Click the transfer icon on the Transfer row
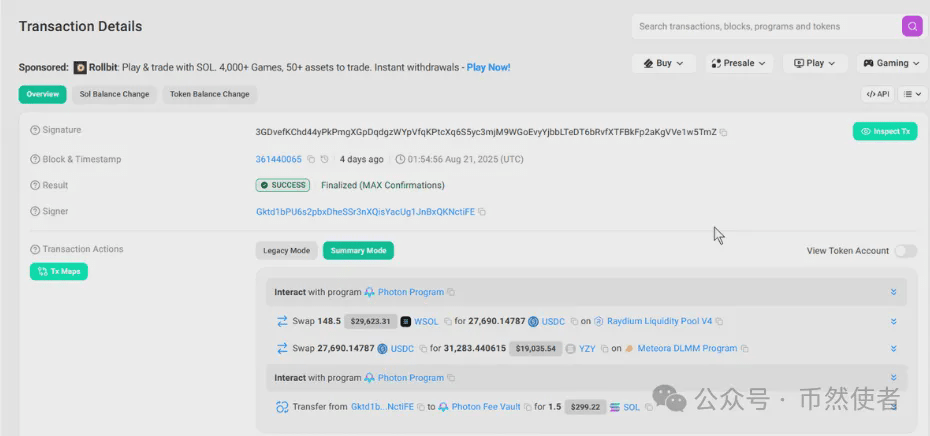This screenshot has height=436, width=930. 282,408
